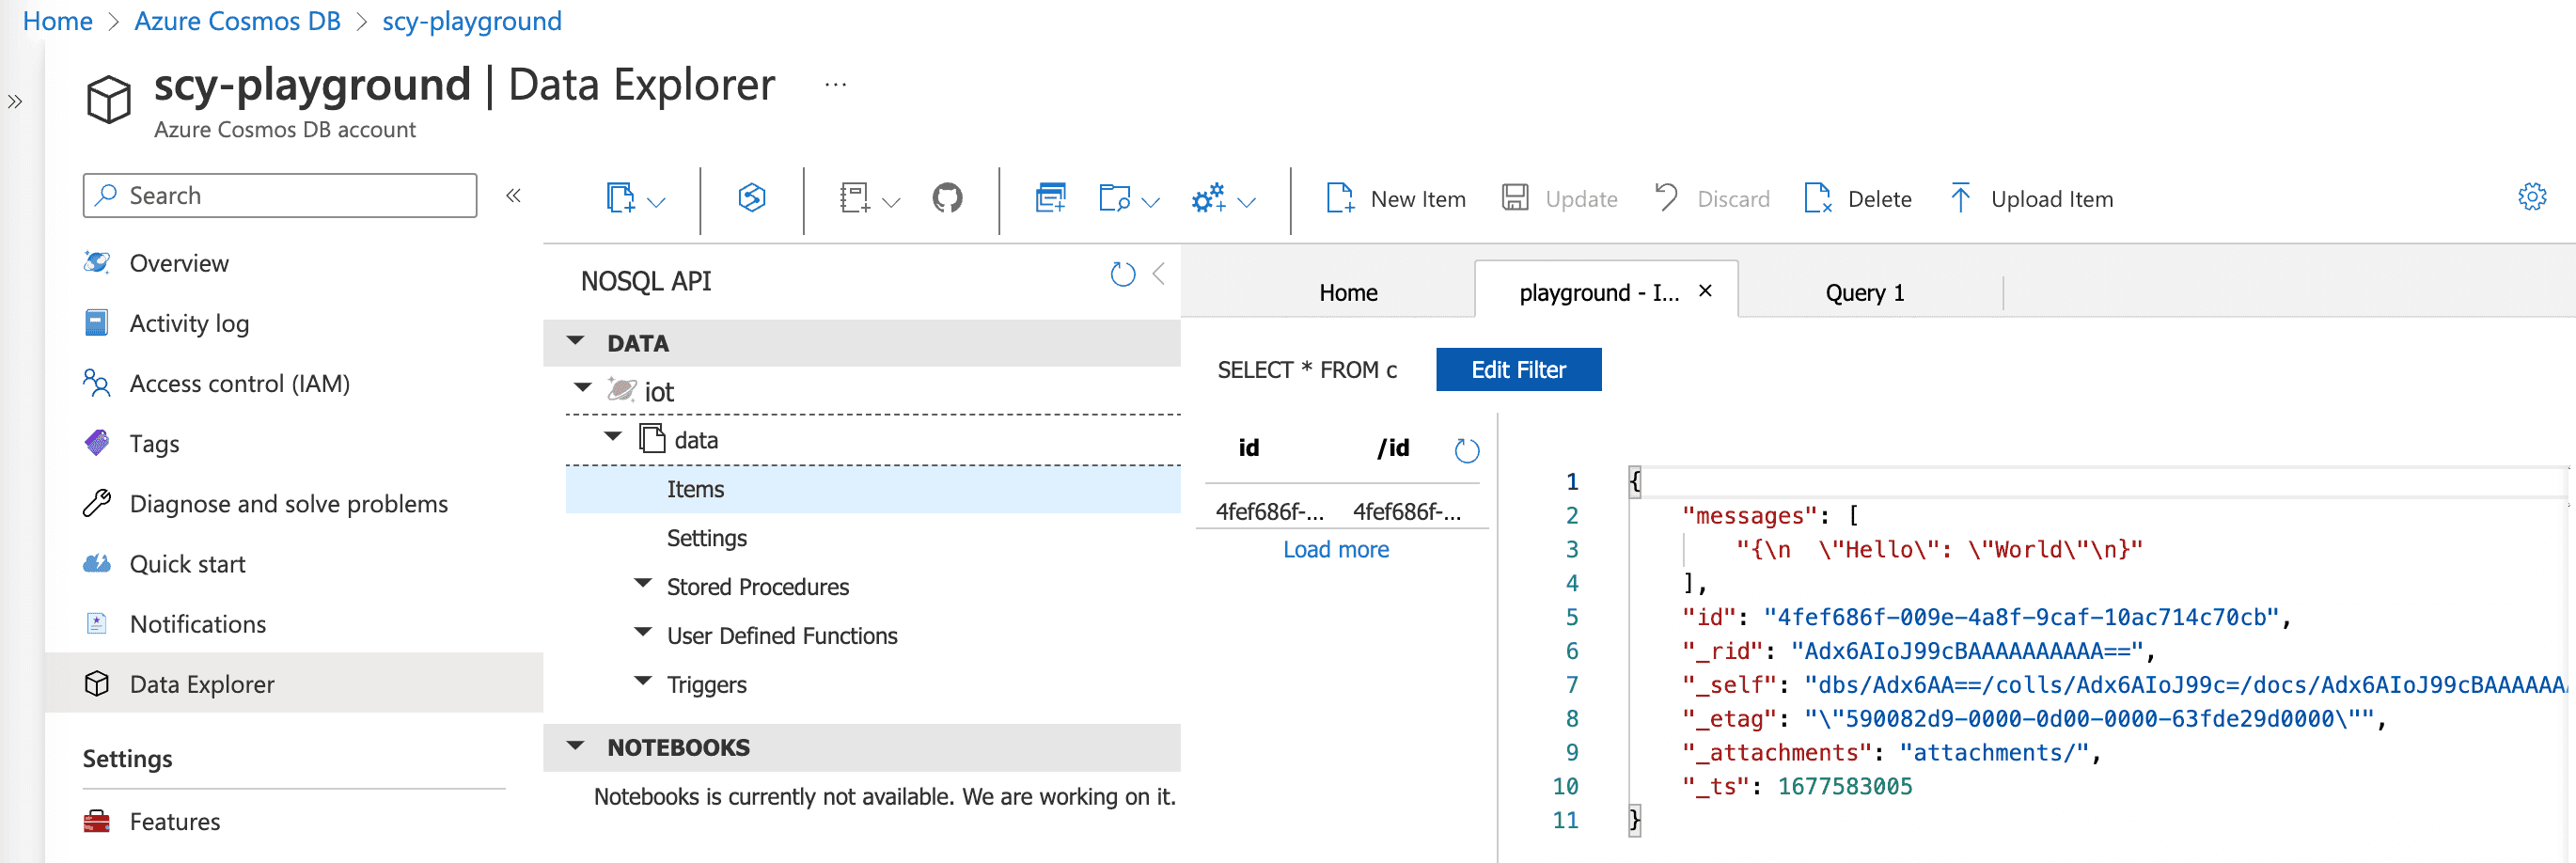Image resolution: width=2576 pixels, height=863 pixels.
Task: Click the Edit Filter button
Action: point(1517,370)
